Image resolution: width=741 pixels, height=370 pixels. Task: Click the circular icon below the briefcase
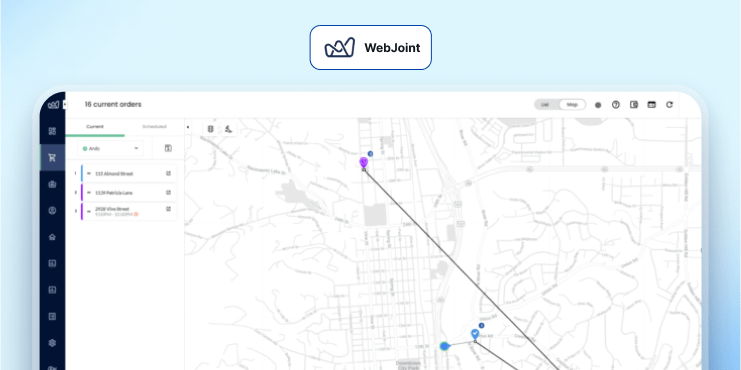(52, 211)
